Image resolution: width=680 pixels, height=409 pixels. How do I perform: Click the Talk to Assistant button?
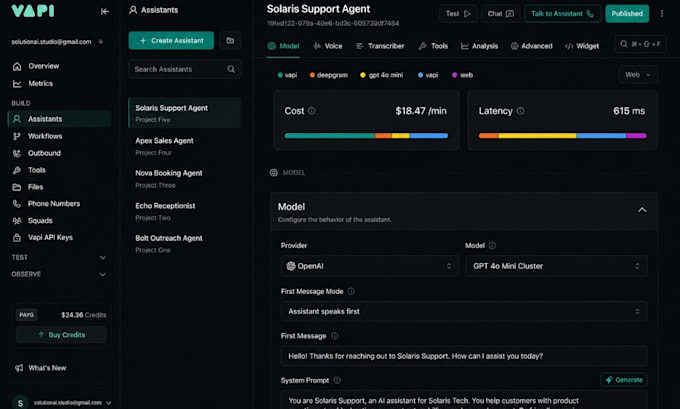(562, 14)
